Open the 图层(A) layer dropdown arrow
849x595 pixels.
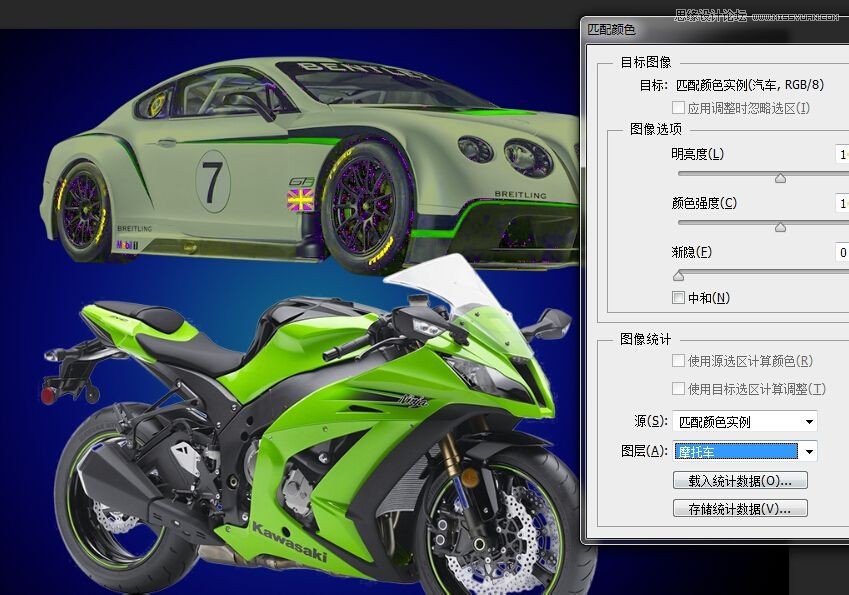(x=809, y=451)
